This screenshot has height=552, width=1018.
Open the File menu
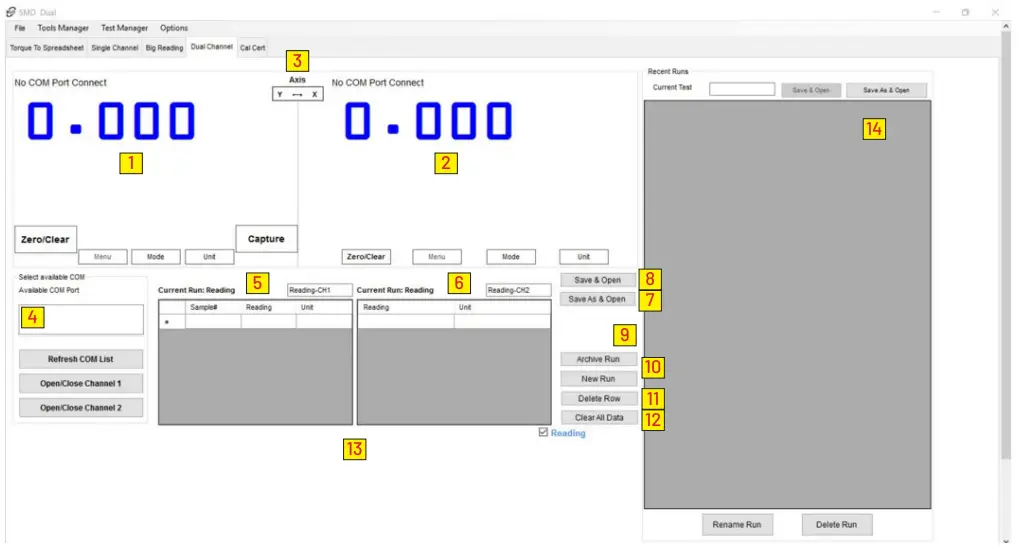tap(20, 28)
